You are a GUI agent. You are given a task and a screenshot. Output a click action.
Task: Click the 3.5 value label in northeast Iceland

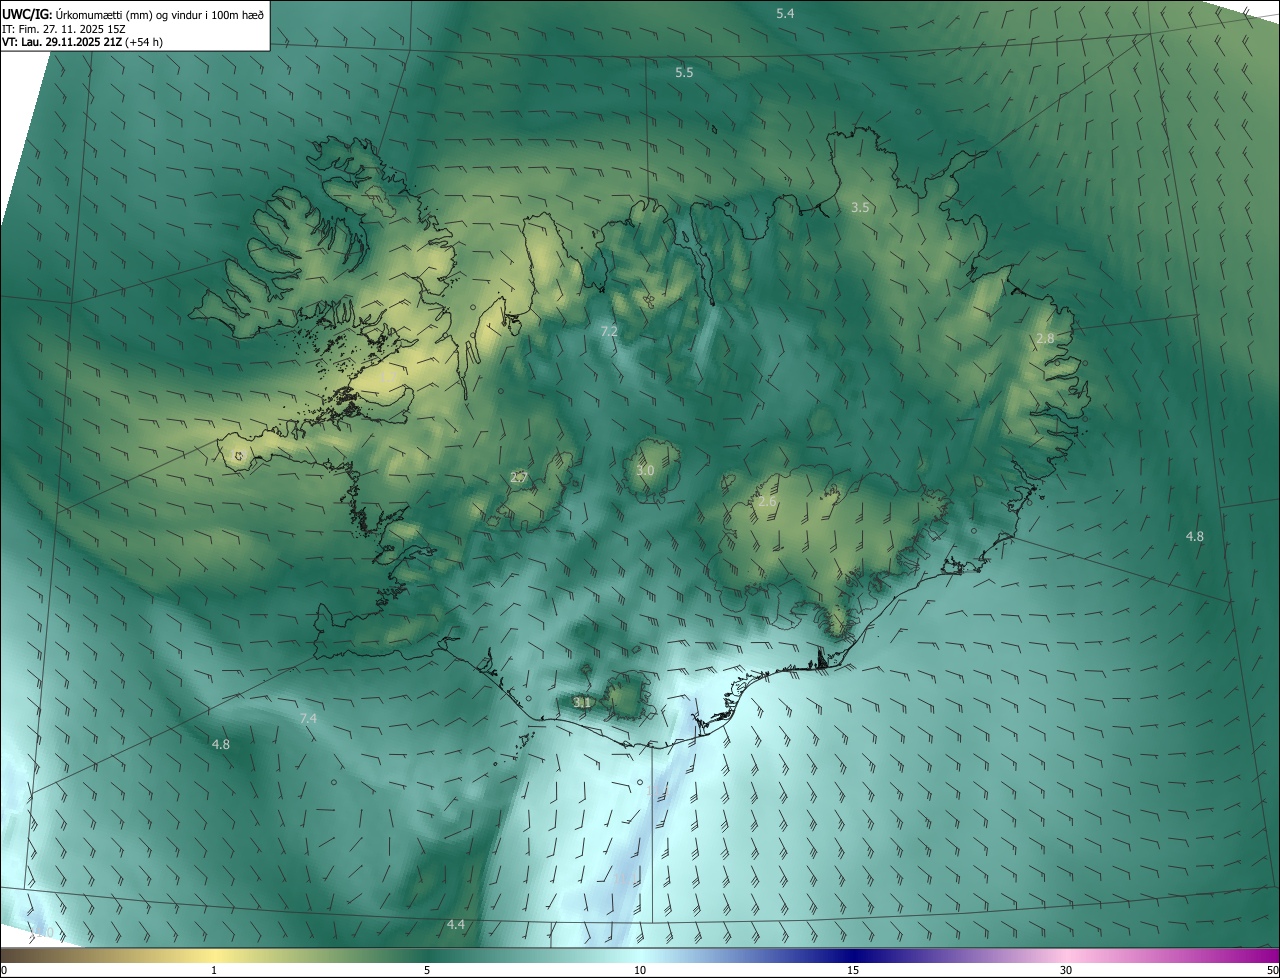pyautogui.click(x=860, y=207)
